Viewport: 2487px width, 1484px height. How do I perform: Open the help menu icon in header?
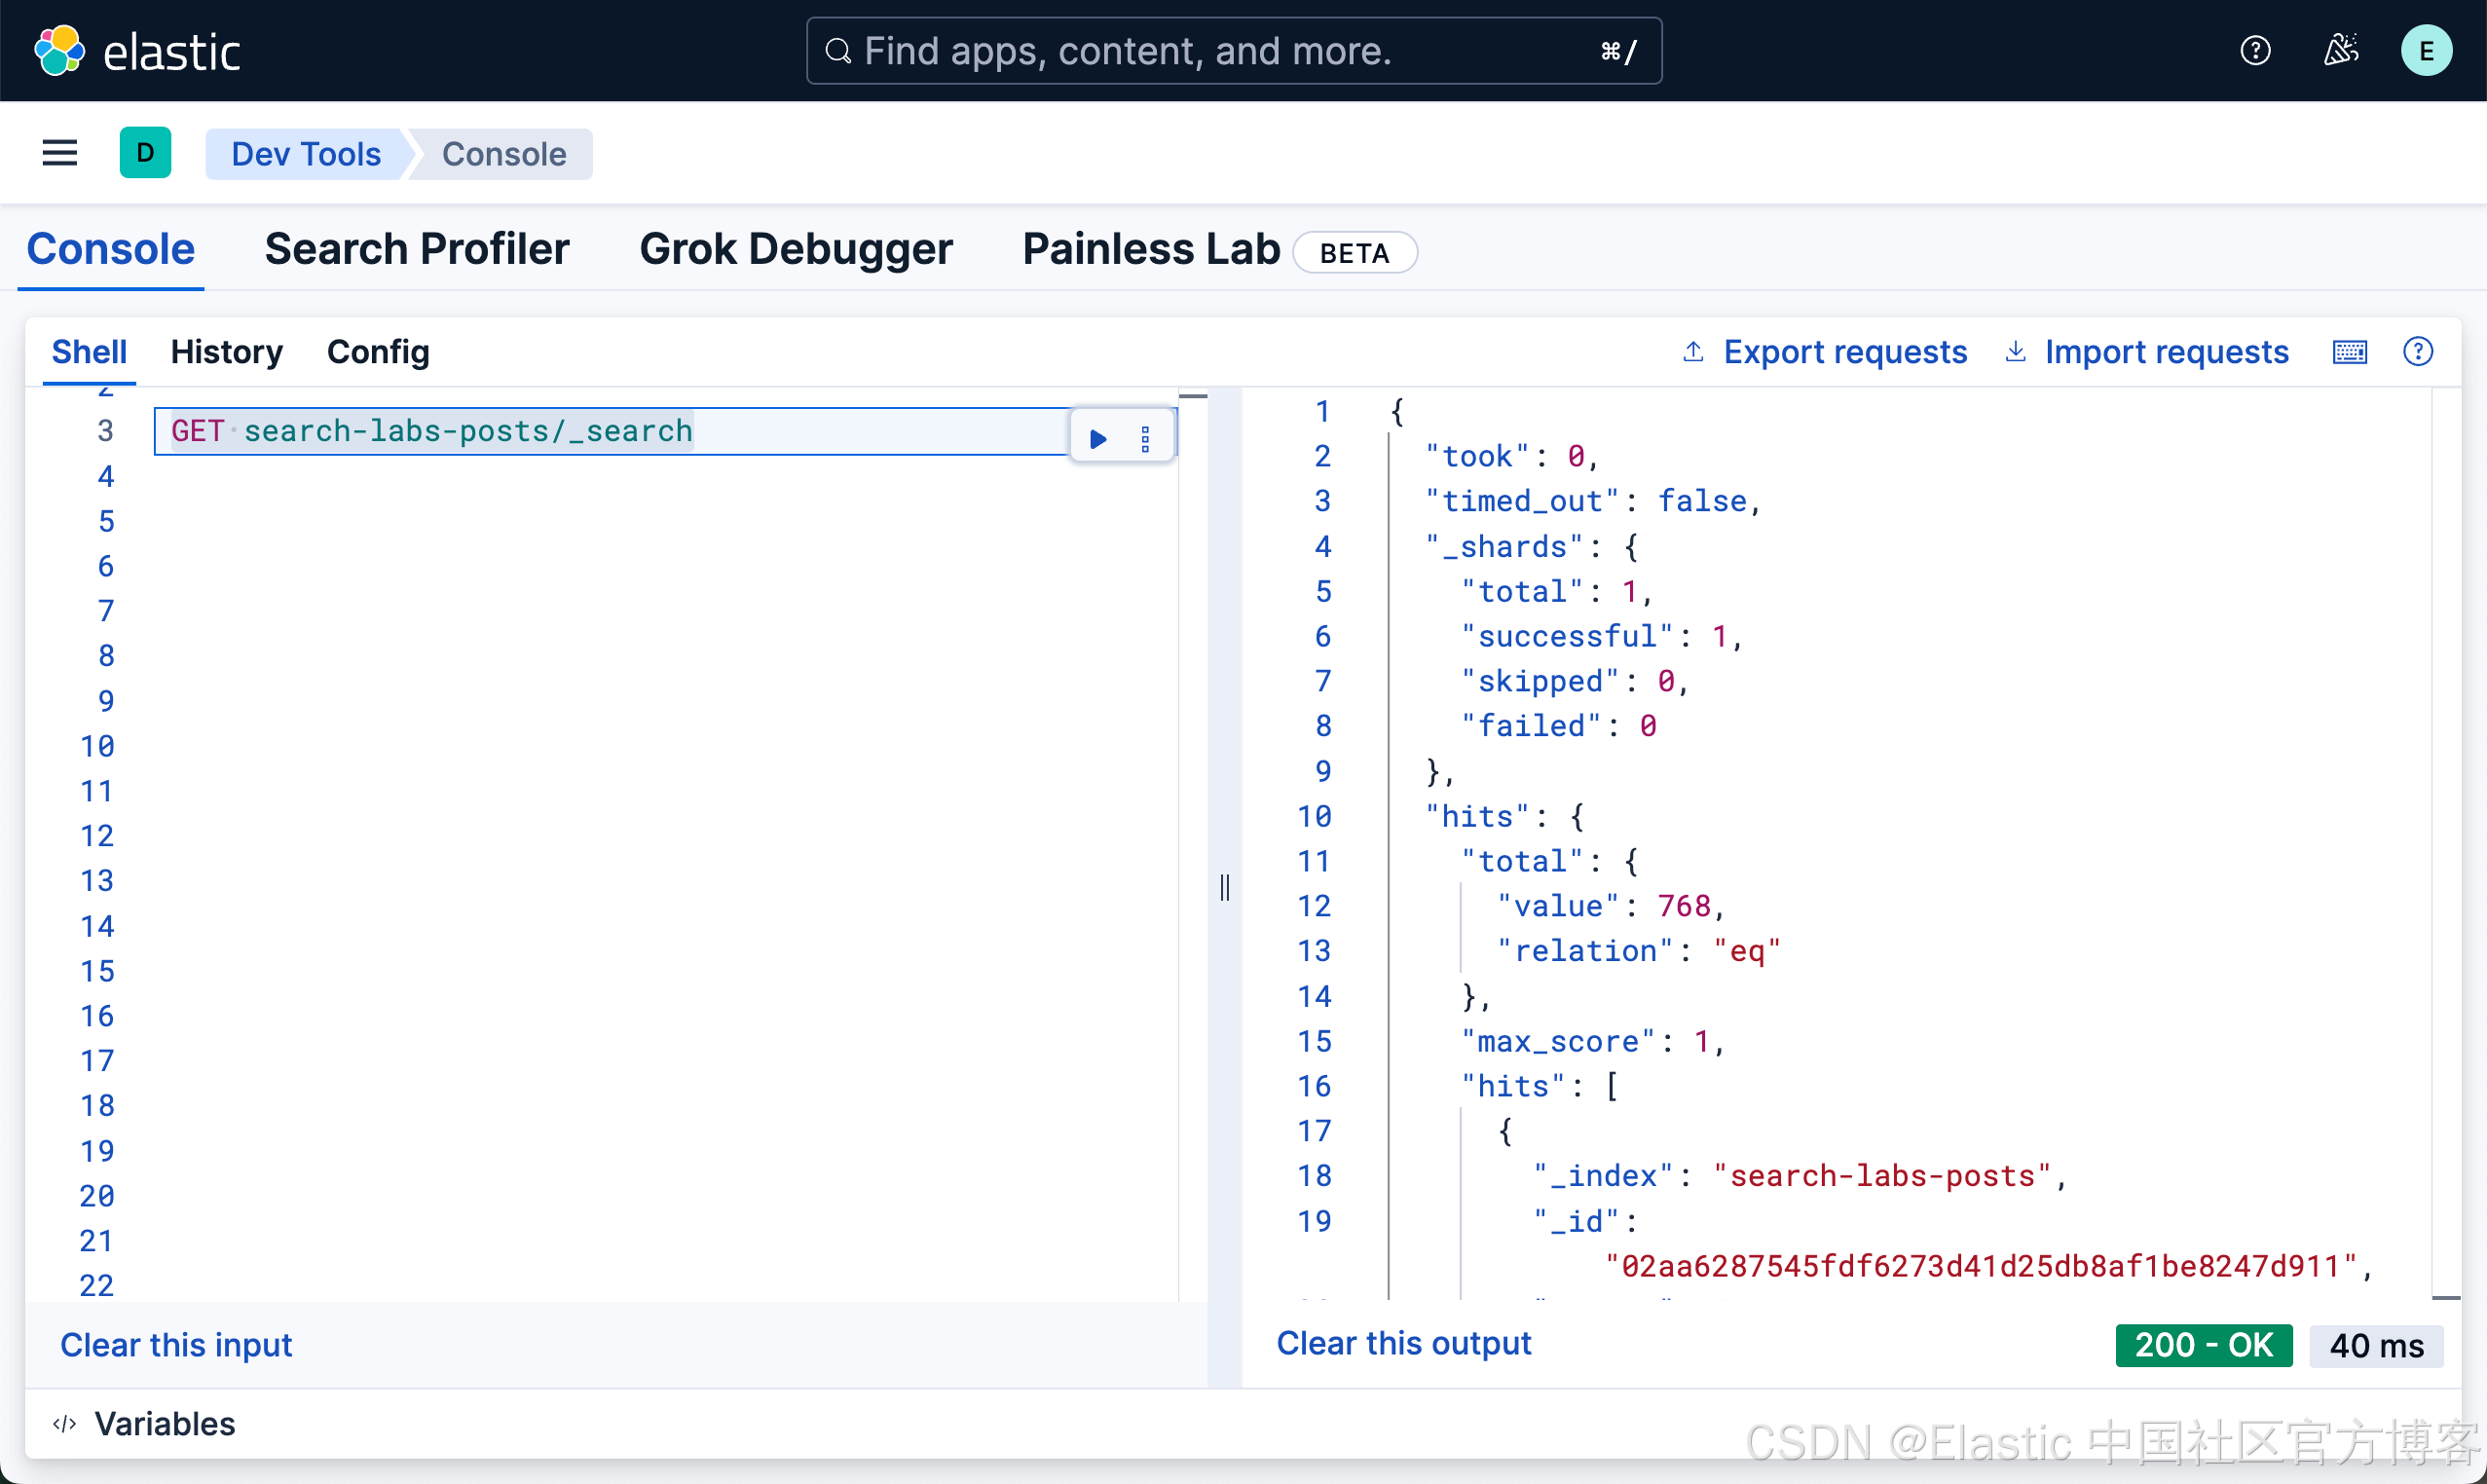pos(2254,51)
